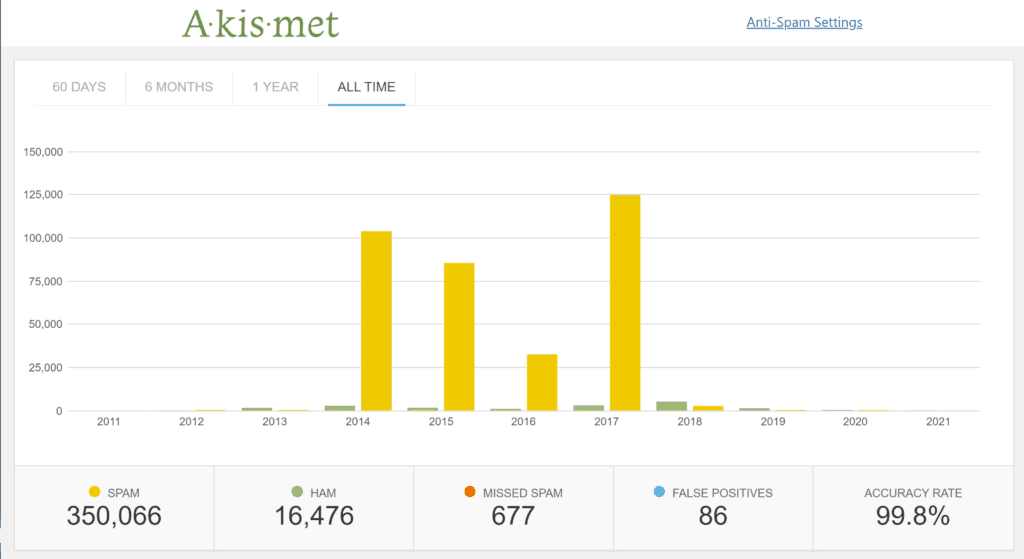Click the 2018 axis label
Image resolution: width=1024 pixels, height=559 pixels.
pyautogui.click(x=690, y=422)
